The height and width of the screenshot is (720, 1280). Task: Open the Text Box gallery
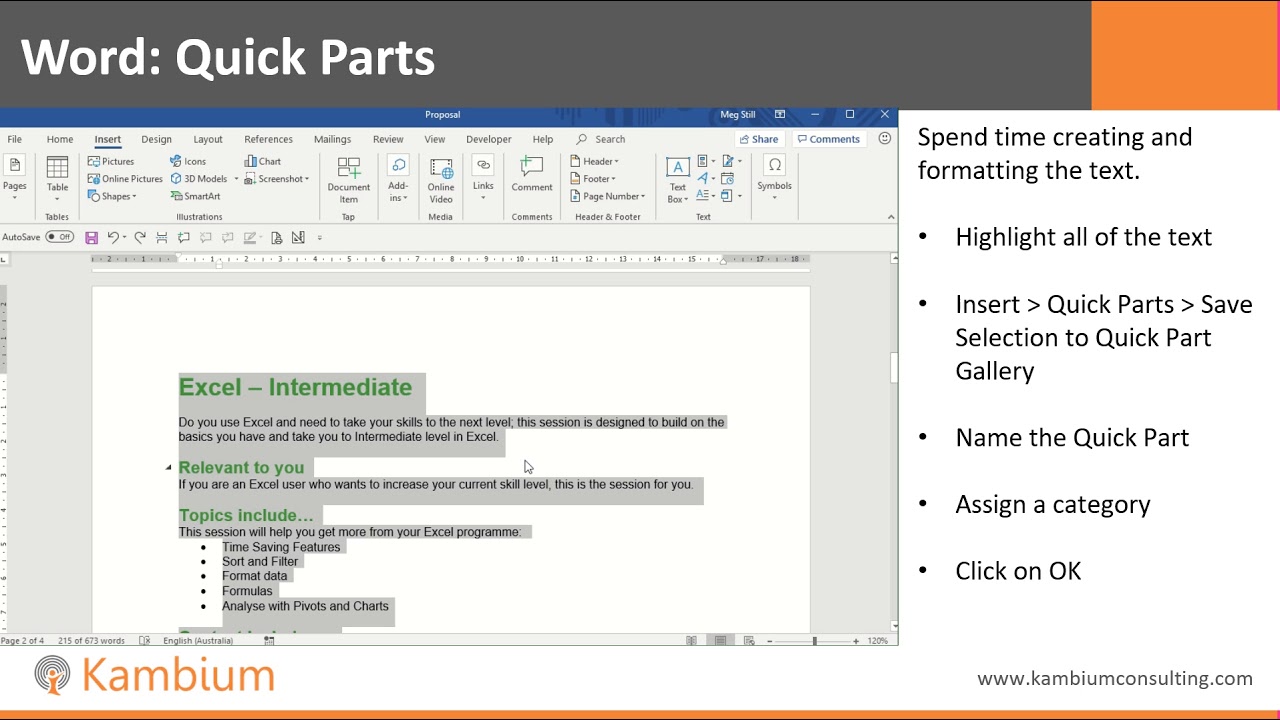[x=678, y=180]
